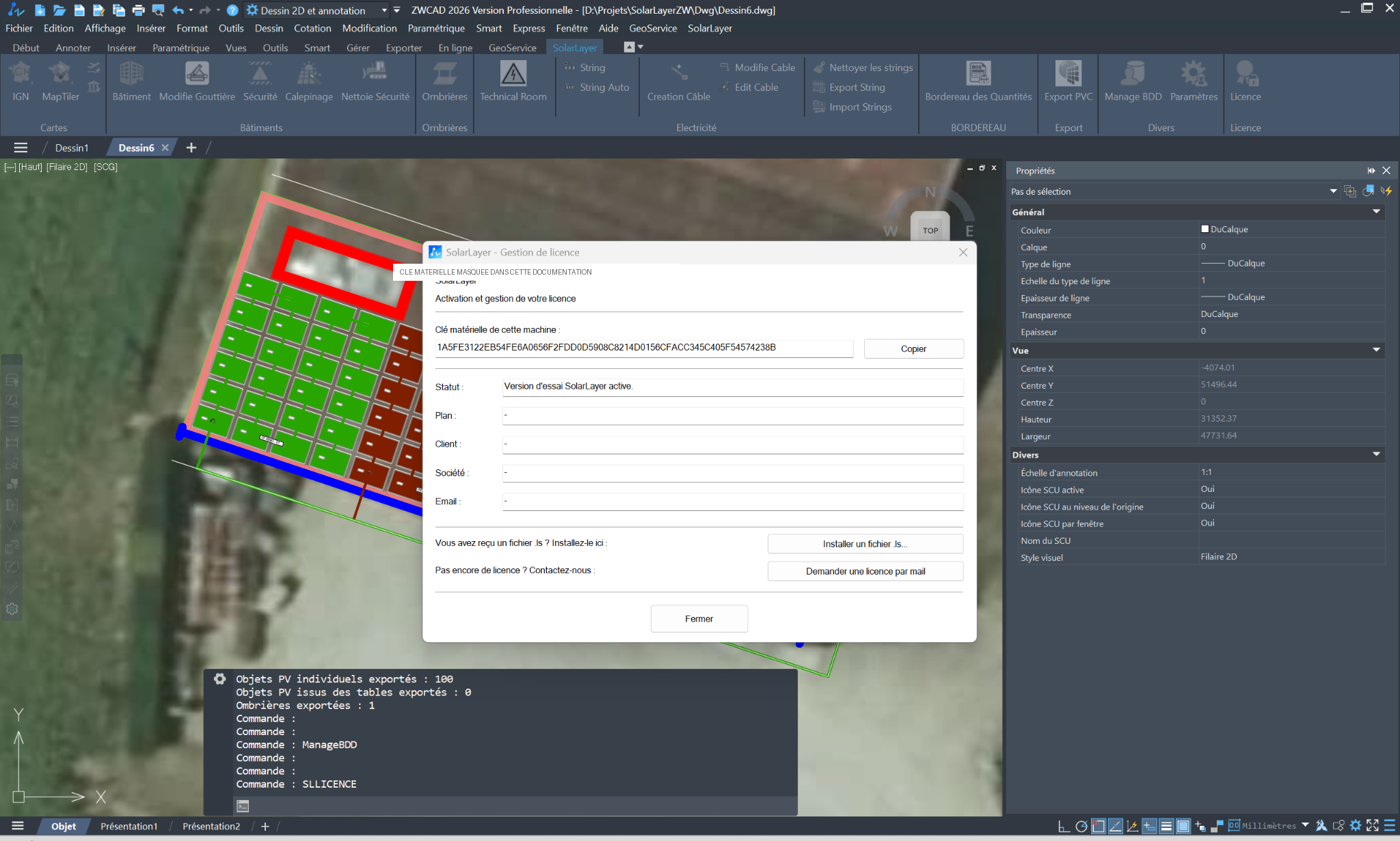Open the Cotation menu
This screenshot has width=1400, height=841.
point(313,28)
